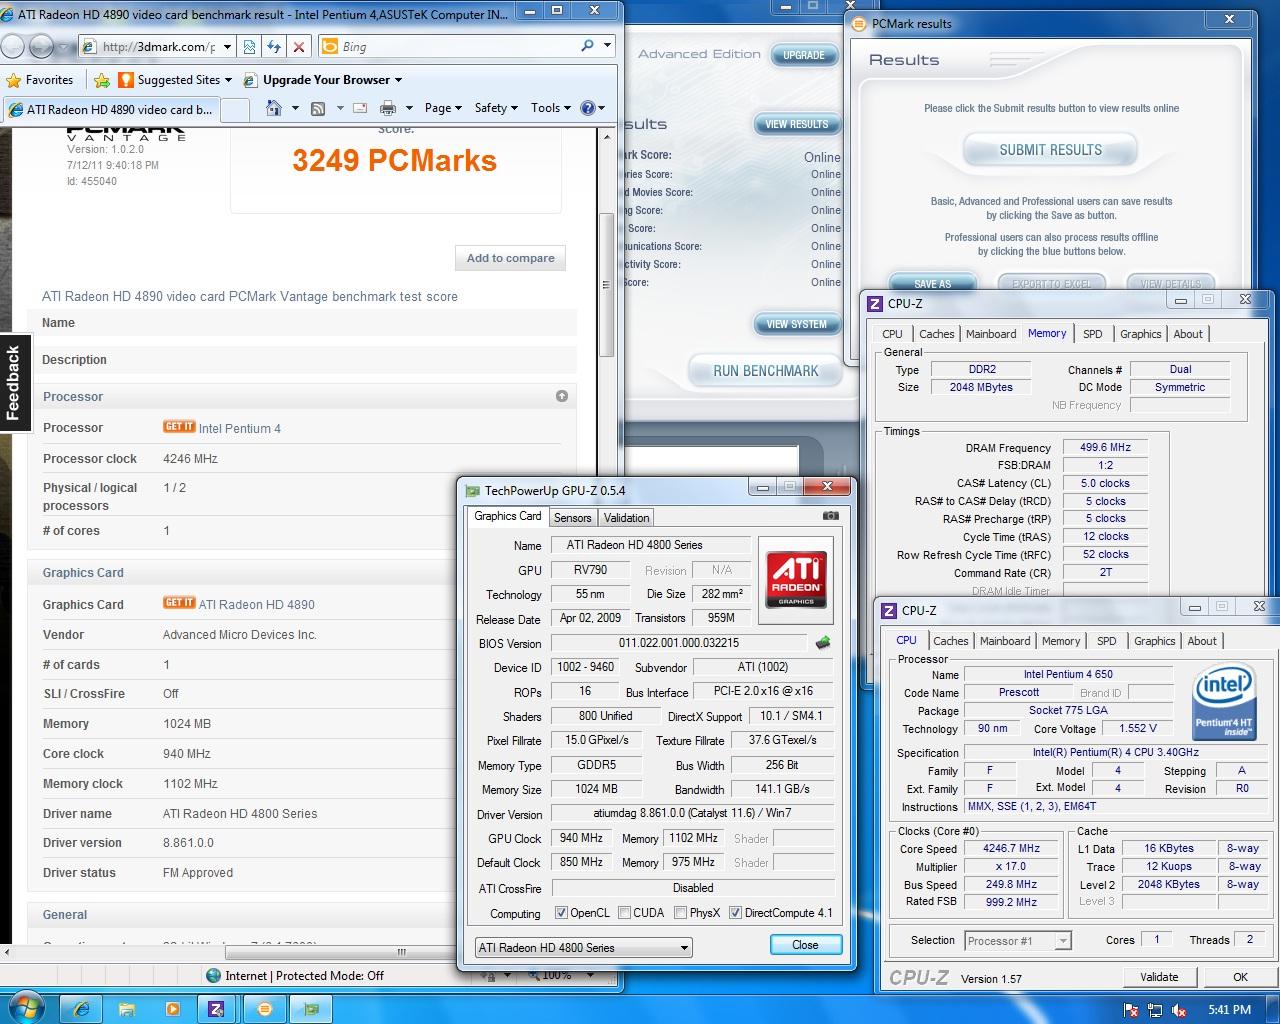Toggle the DirectCompute 4.1 checkbox
The height and width of the screenshot is (1024, 1280).
click(x=735, y=913)
